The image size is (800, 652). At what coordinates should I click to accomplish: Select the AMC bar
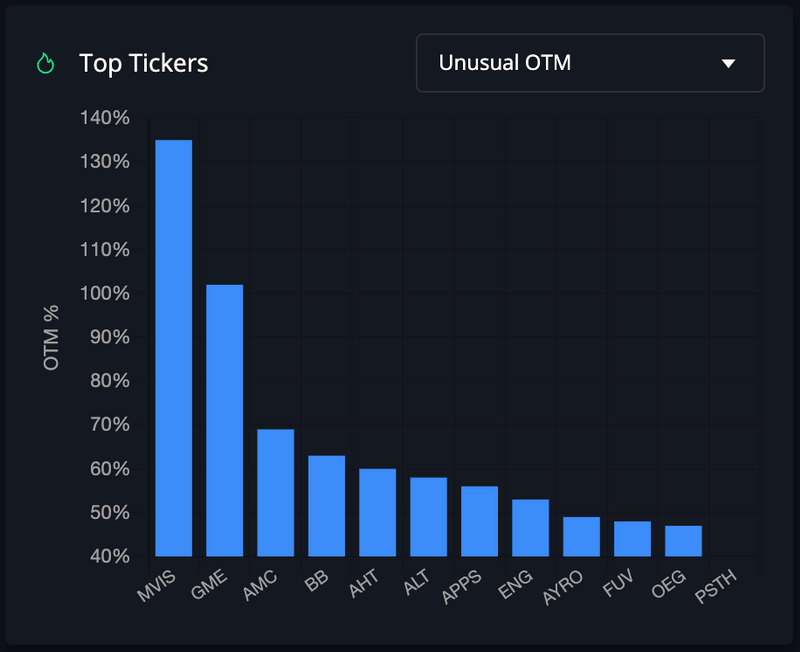pos(275,493)
